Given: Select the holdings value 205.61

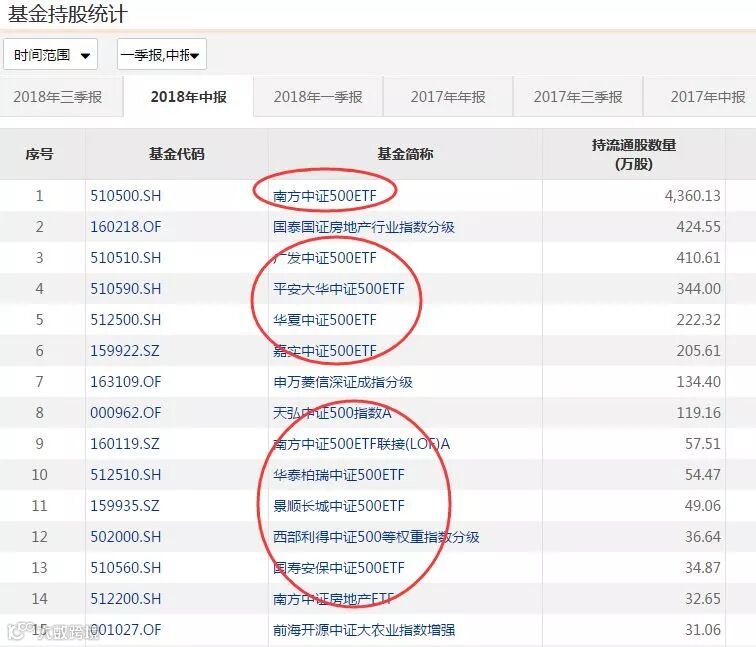Looking at the screenshot, I should point(698,350).
